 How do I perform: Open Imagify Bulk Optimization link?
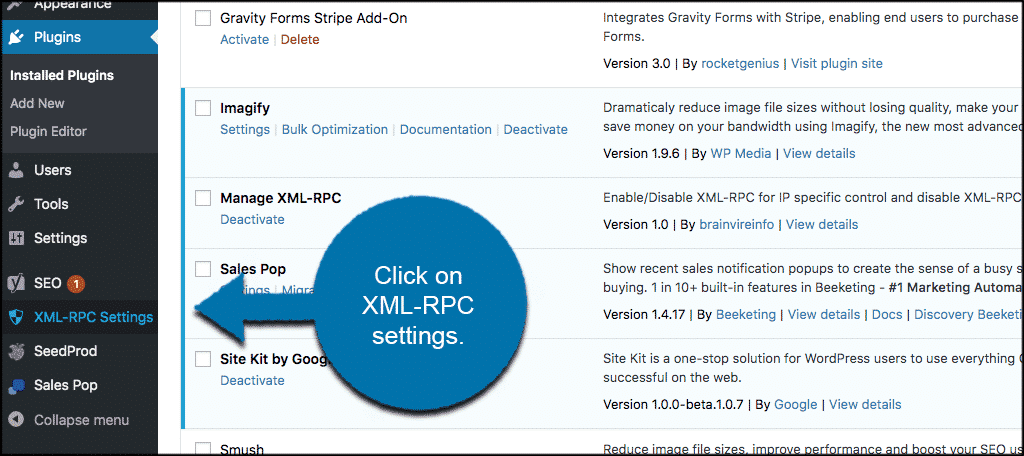334,129
